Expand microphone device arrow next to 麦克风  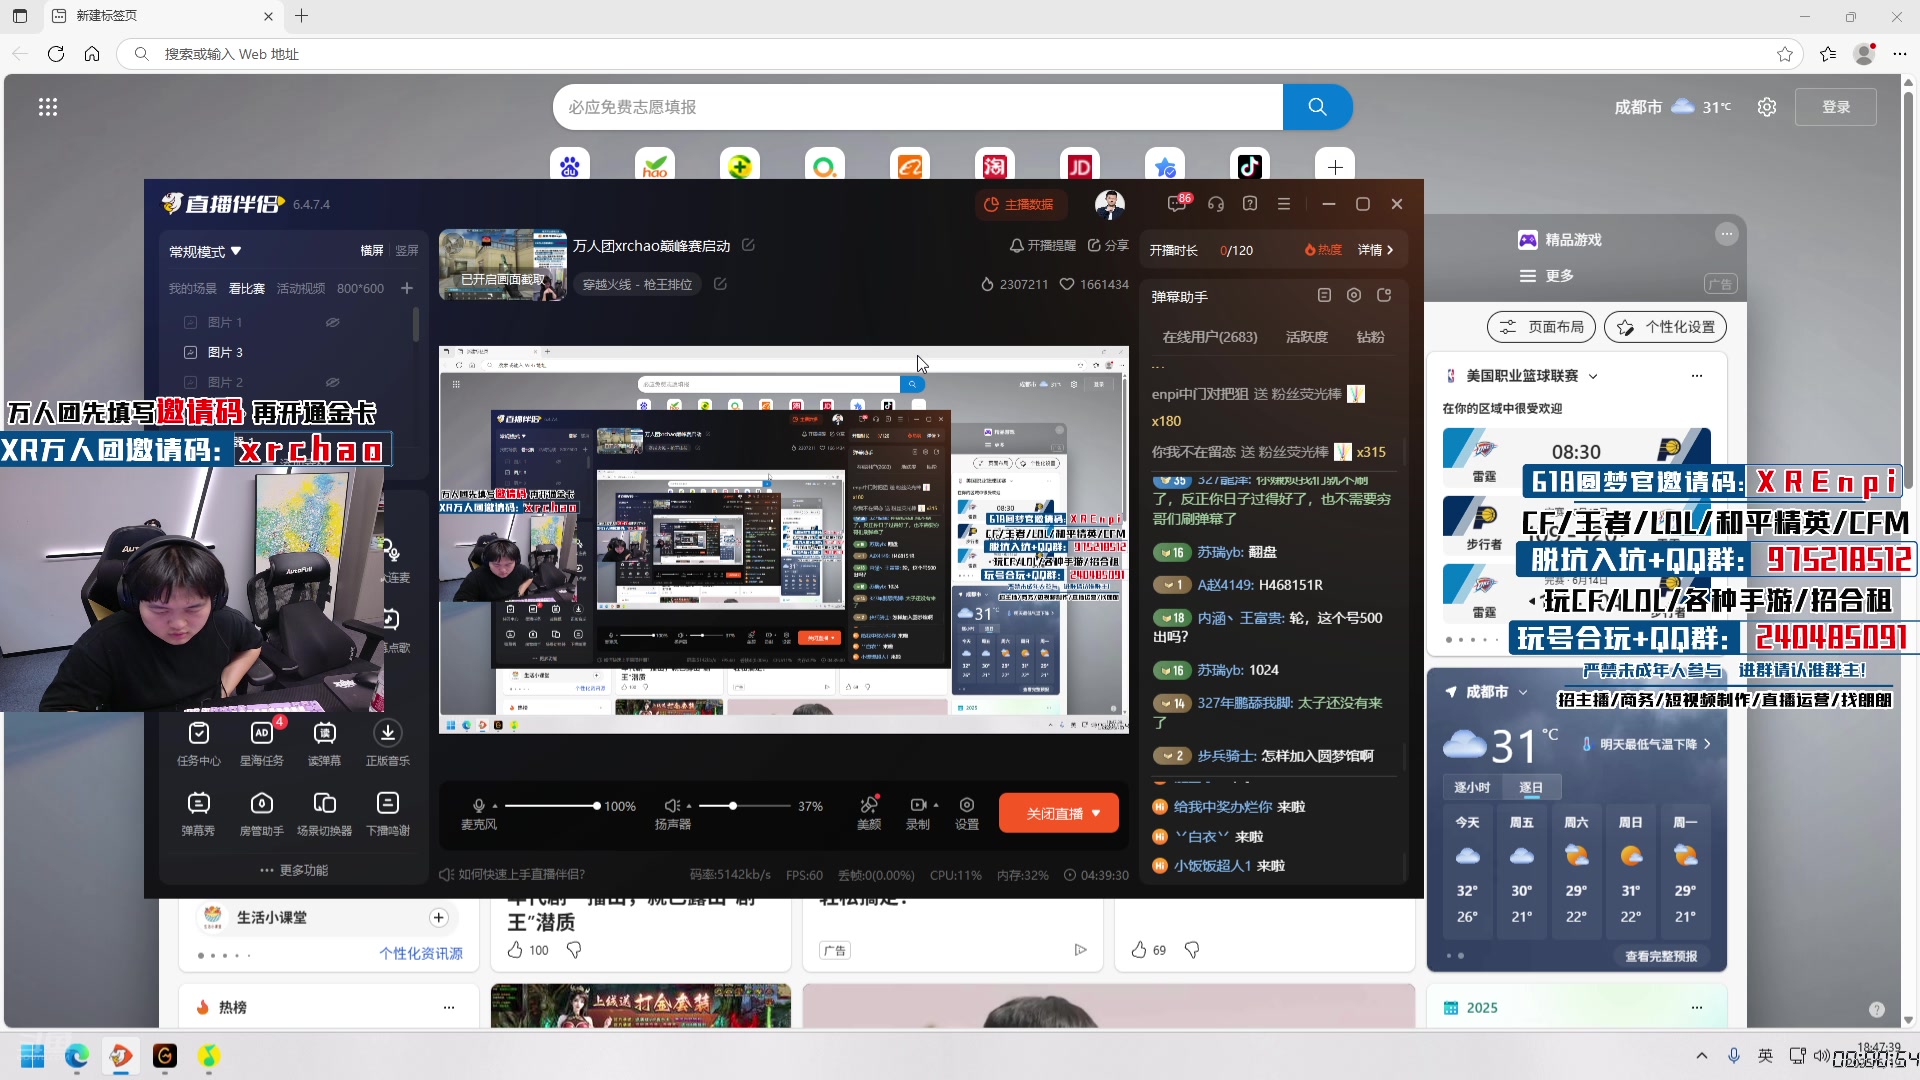coord(495,806)
